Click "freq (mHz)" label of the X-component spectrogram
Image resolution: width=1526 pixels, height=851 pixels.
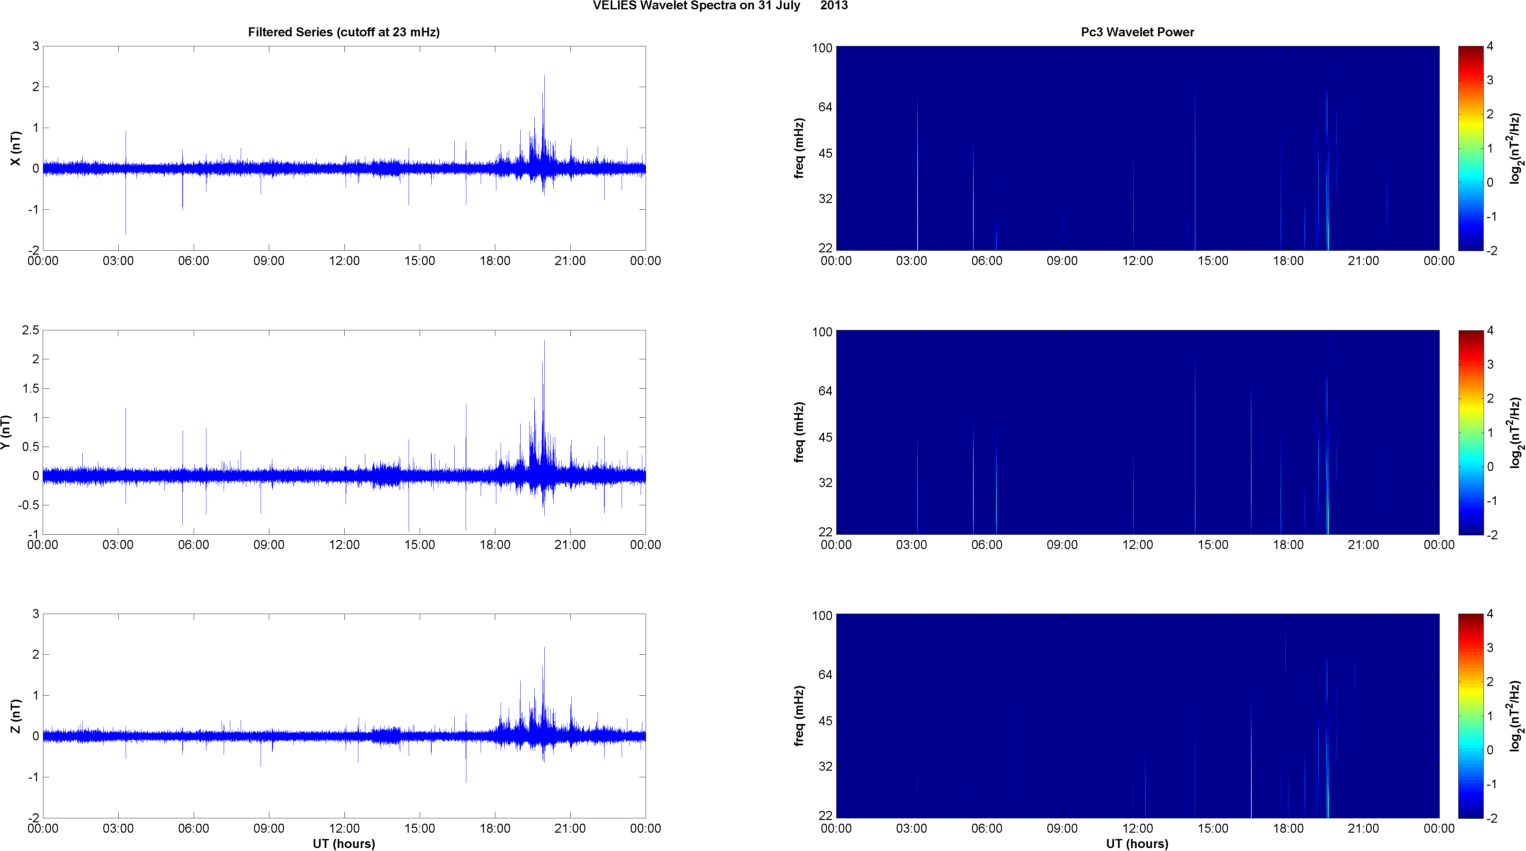pos(799,148)
